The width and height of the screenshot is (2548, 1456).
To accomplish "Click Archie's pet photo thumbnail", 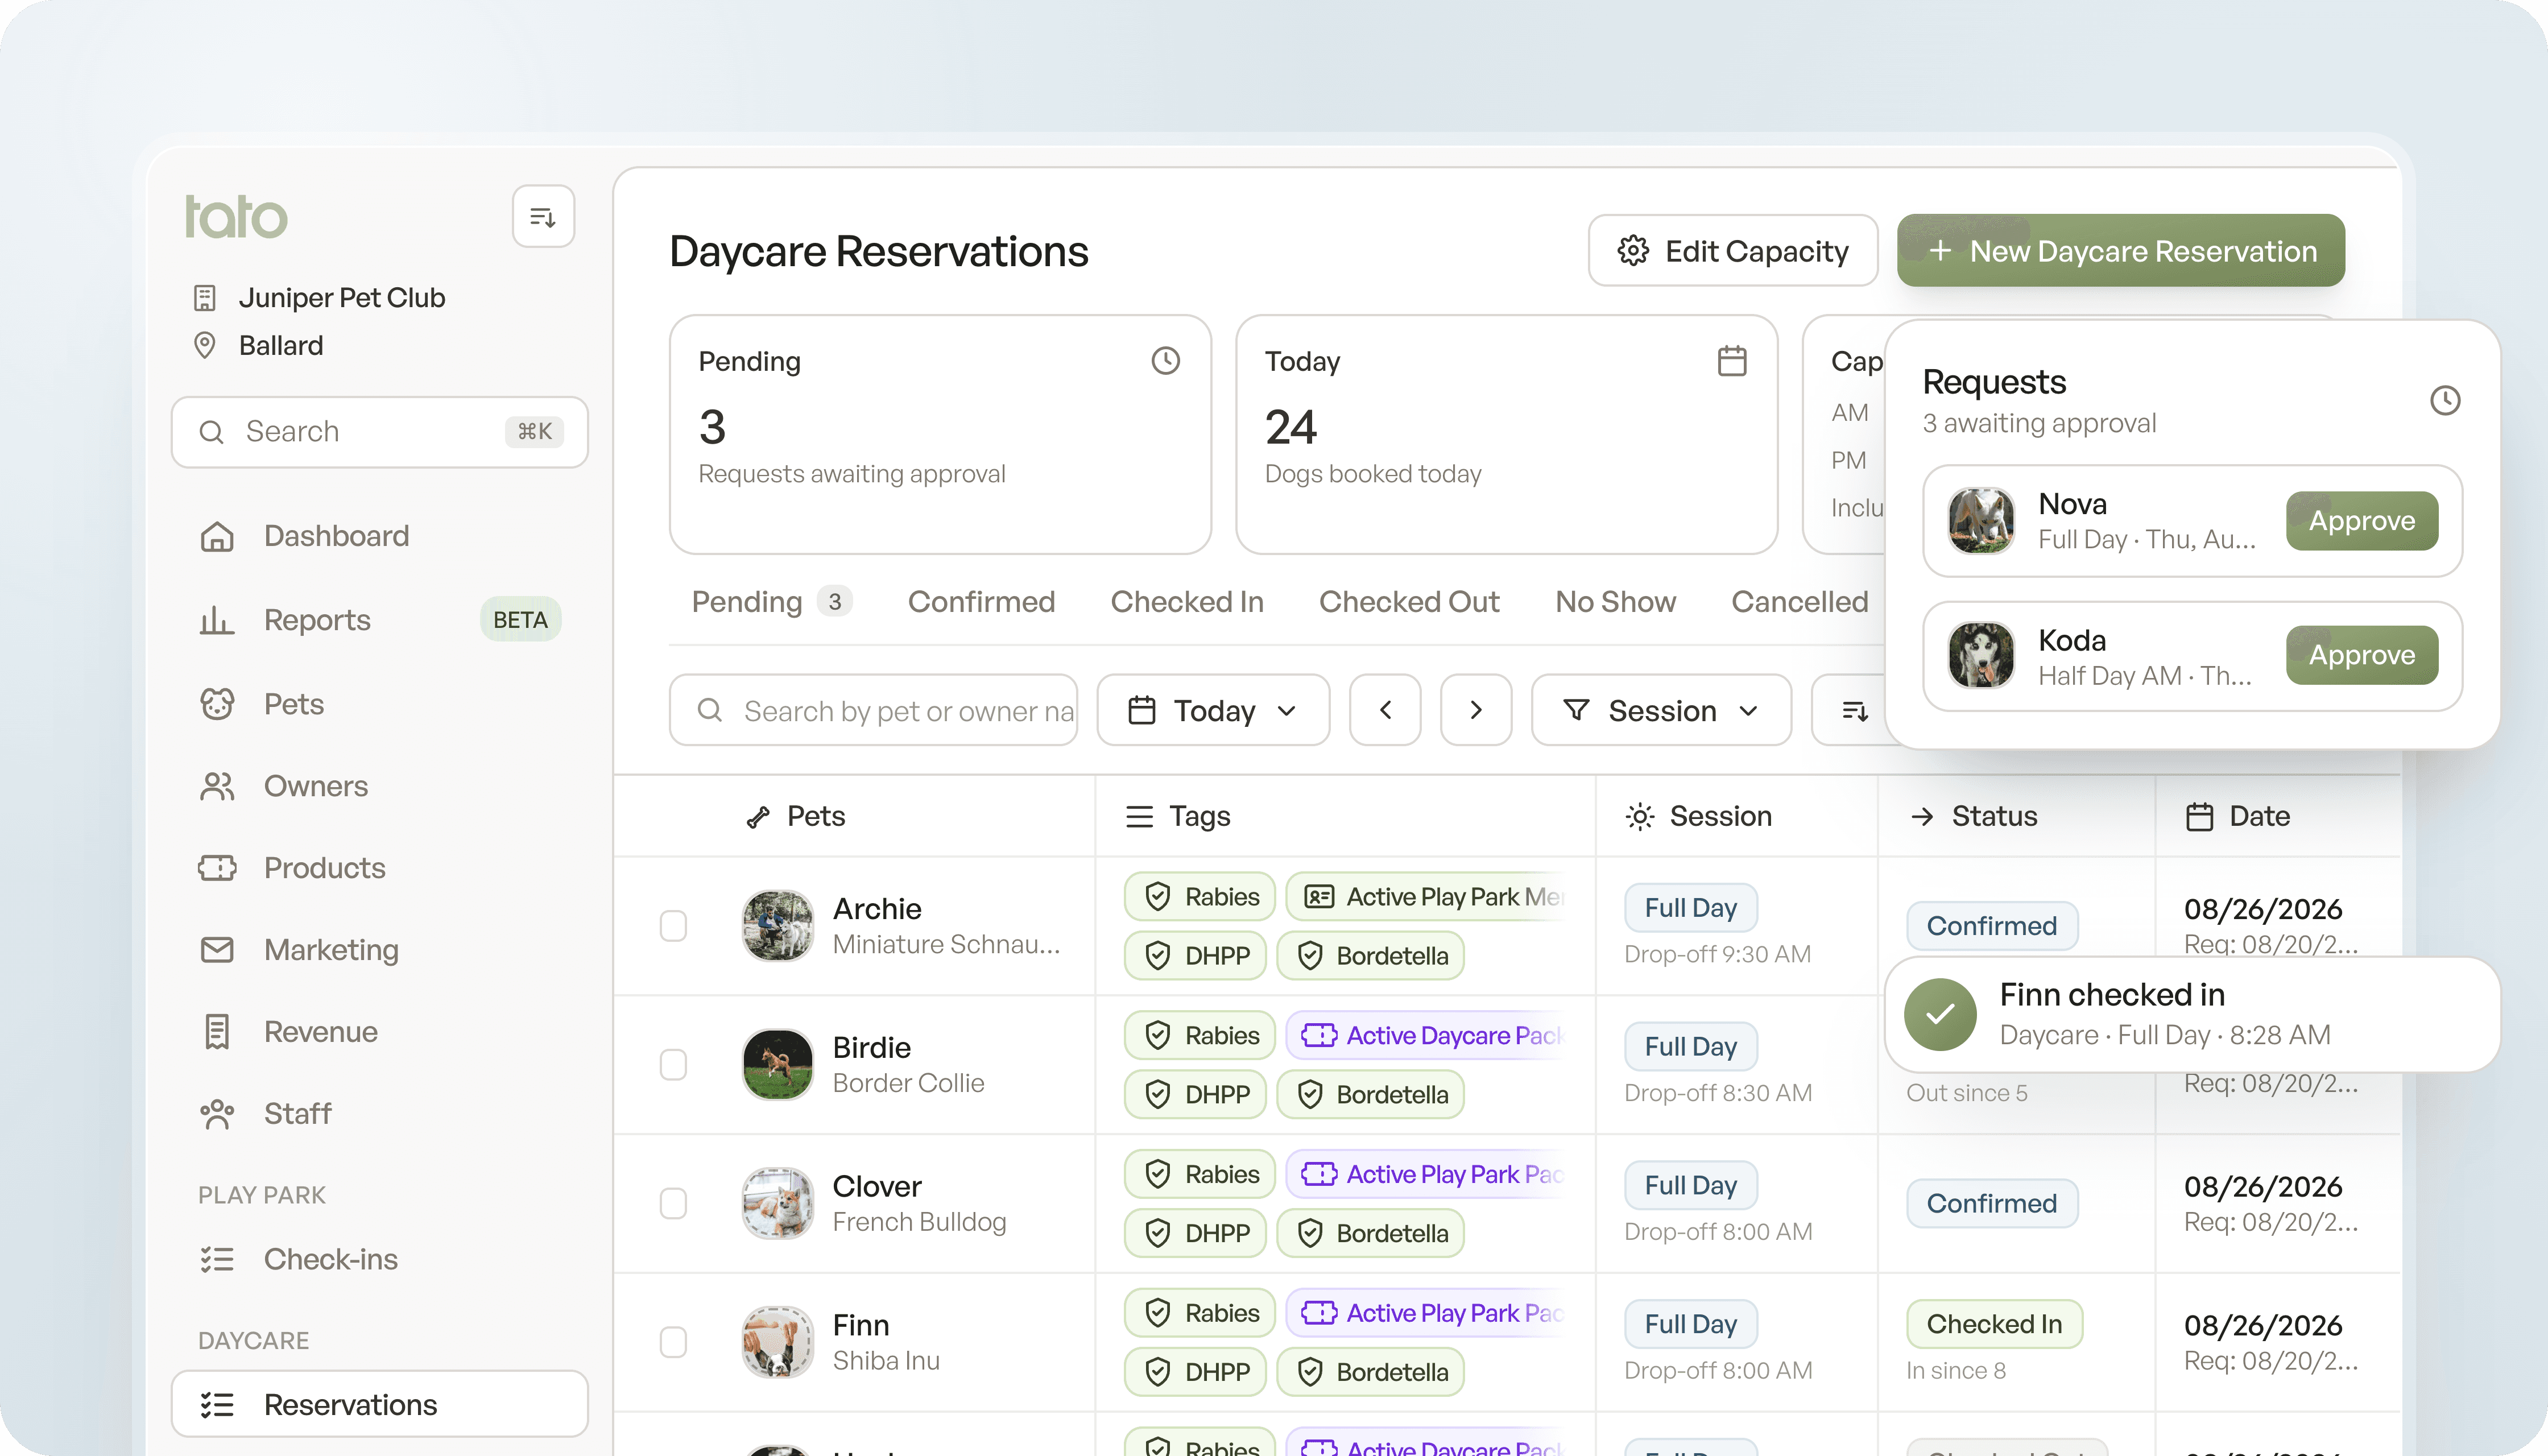I will coord(778,926).
